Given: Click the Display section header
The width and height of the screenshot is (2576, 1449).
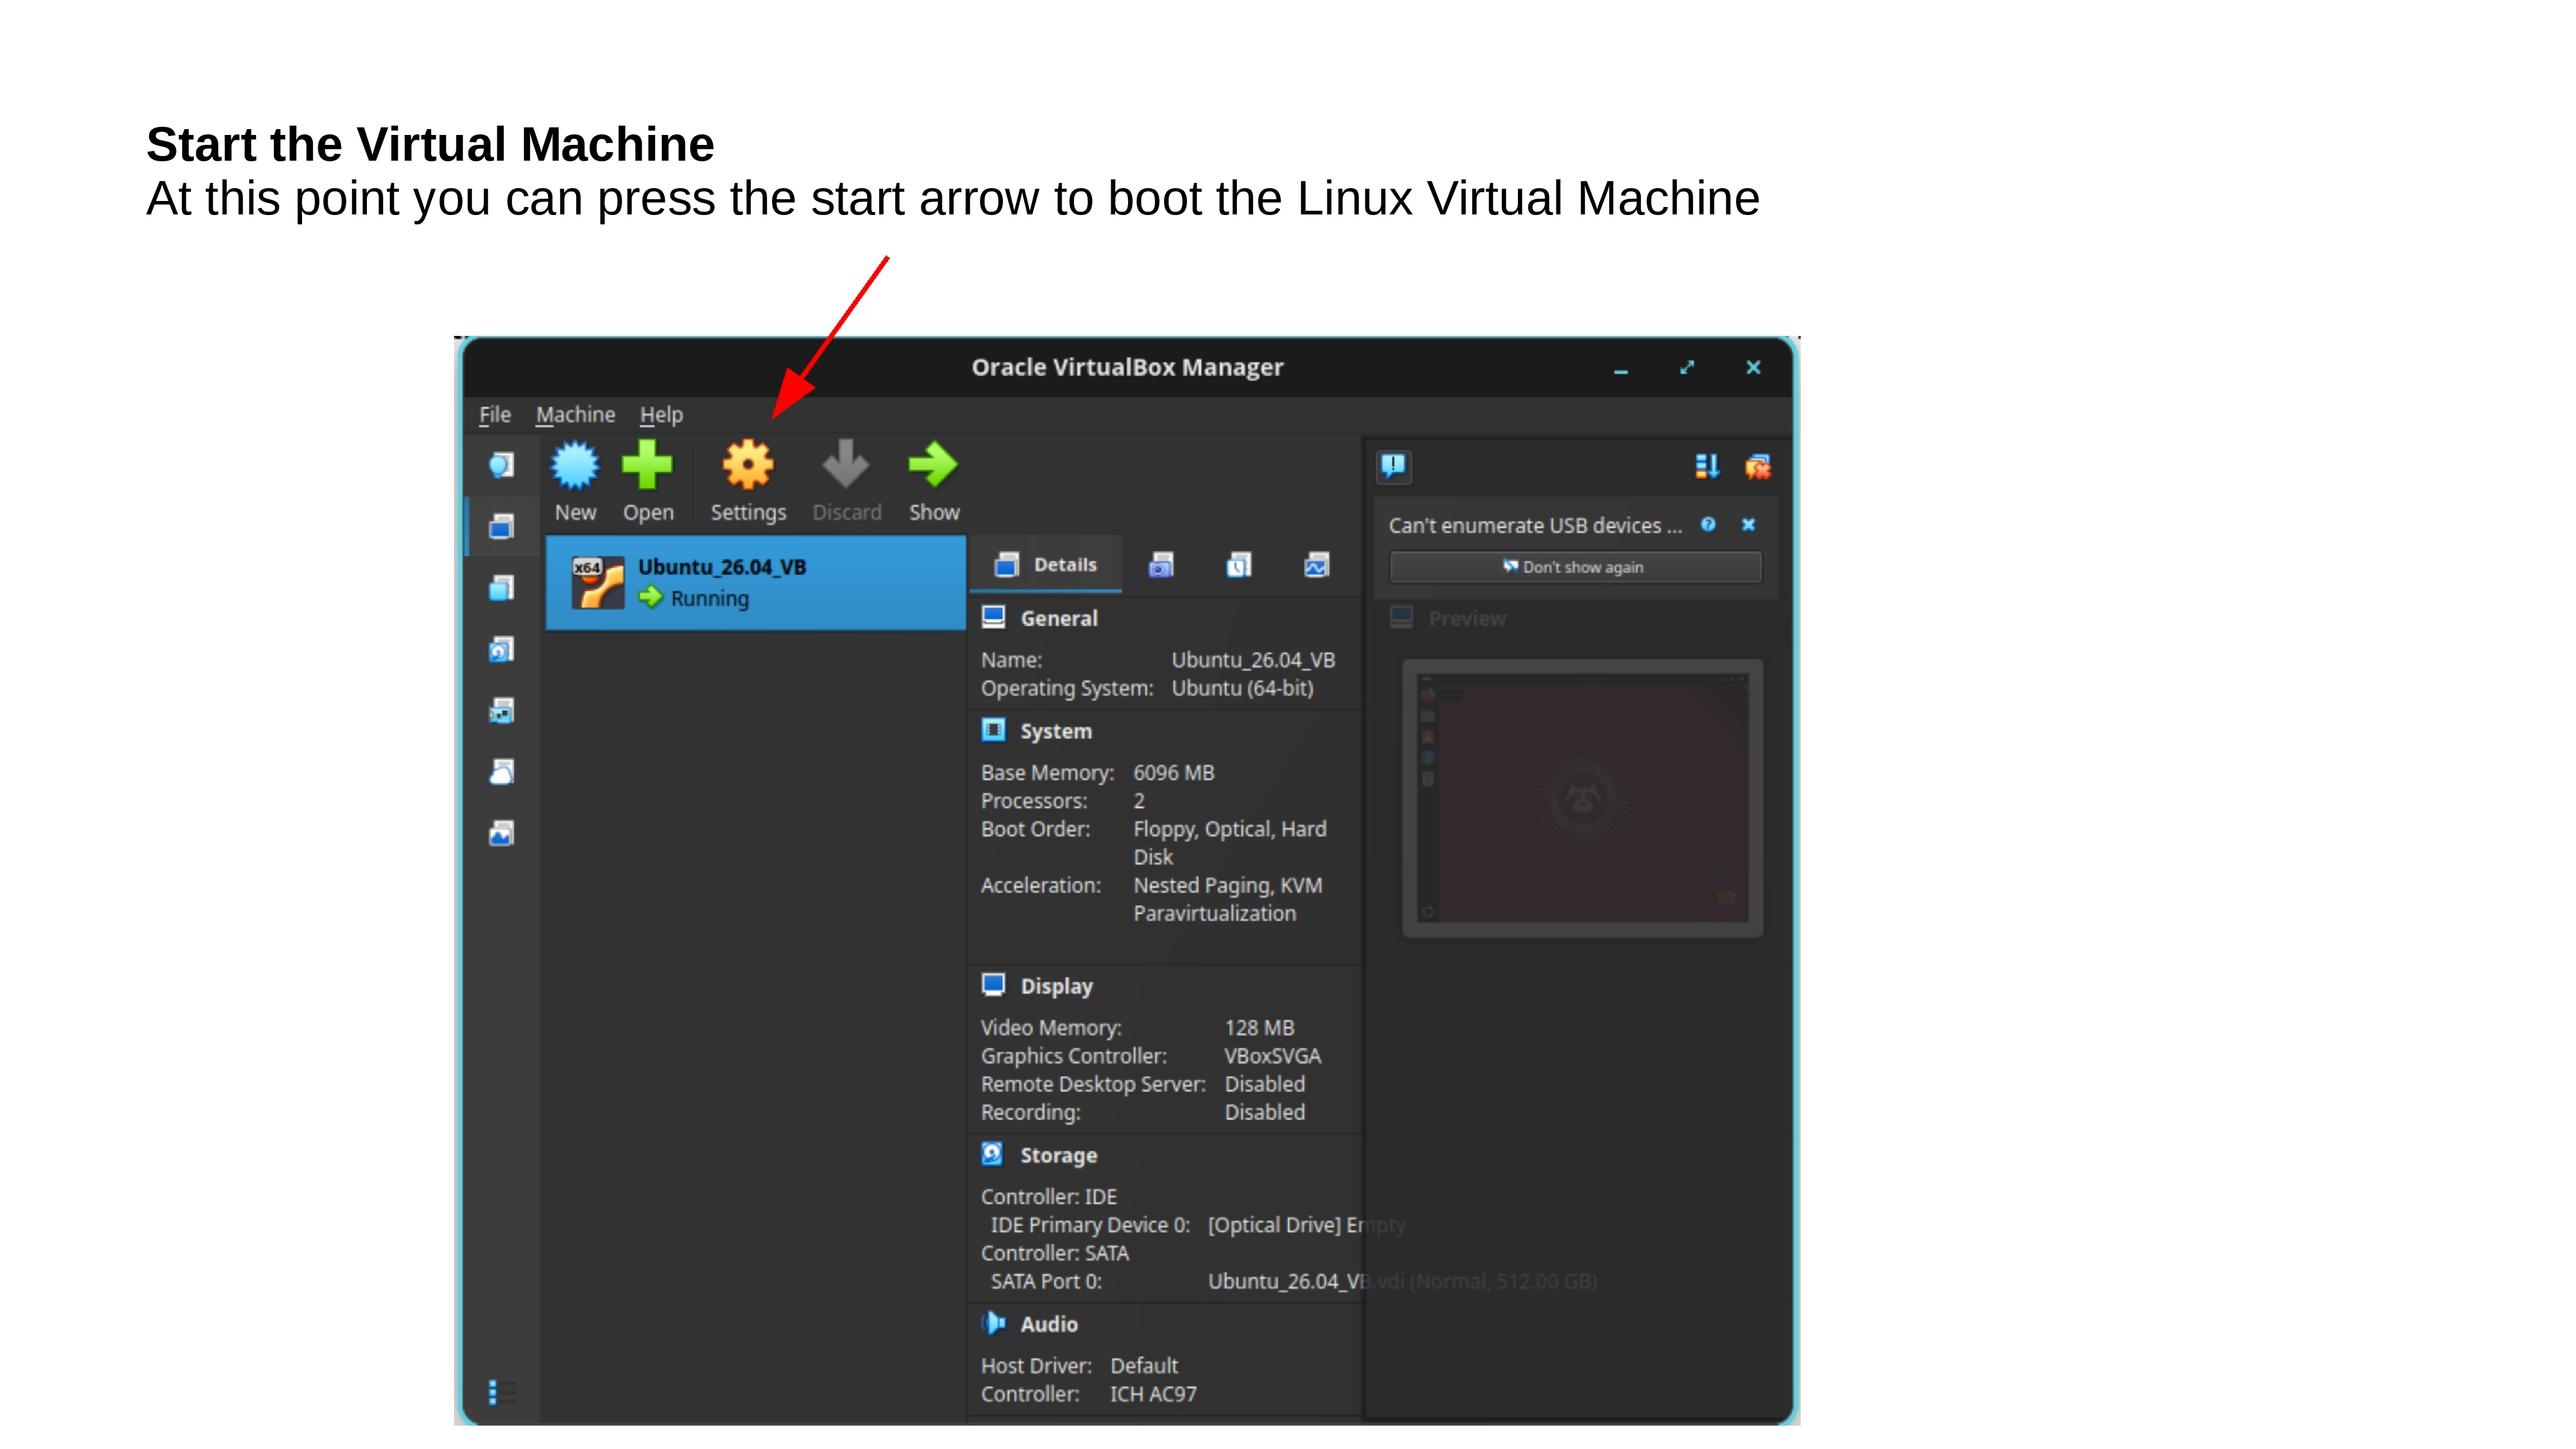Looking at the screenshot, I should (1056, 986).
